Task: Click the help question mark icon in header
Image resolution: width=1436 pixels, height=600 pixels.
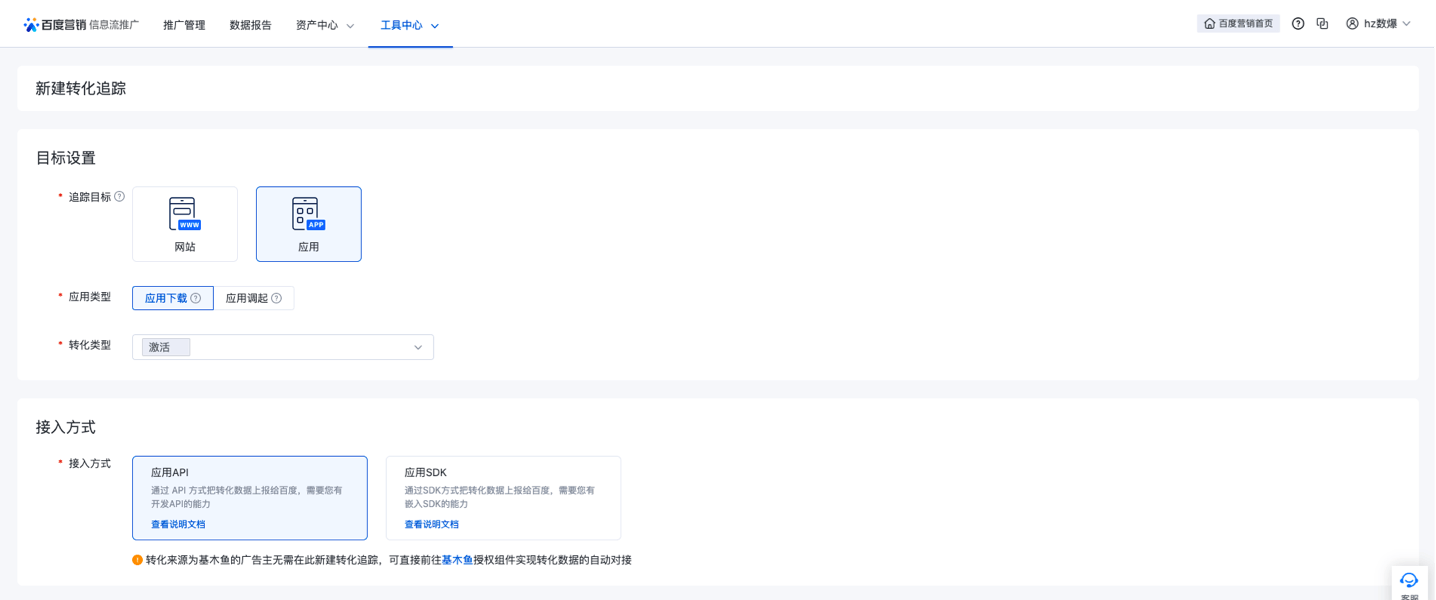Action: tap(1298, 24)
